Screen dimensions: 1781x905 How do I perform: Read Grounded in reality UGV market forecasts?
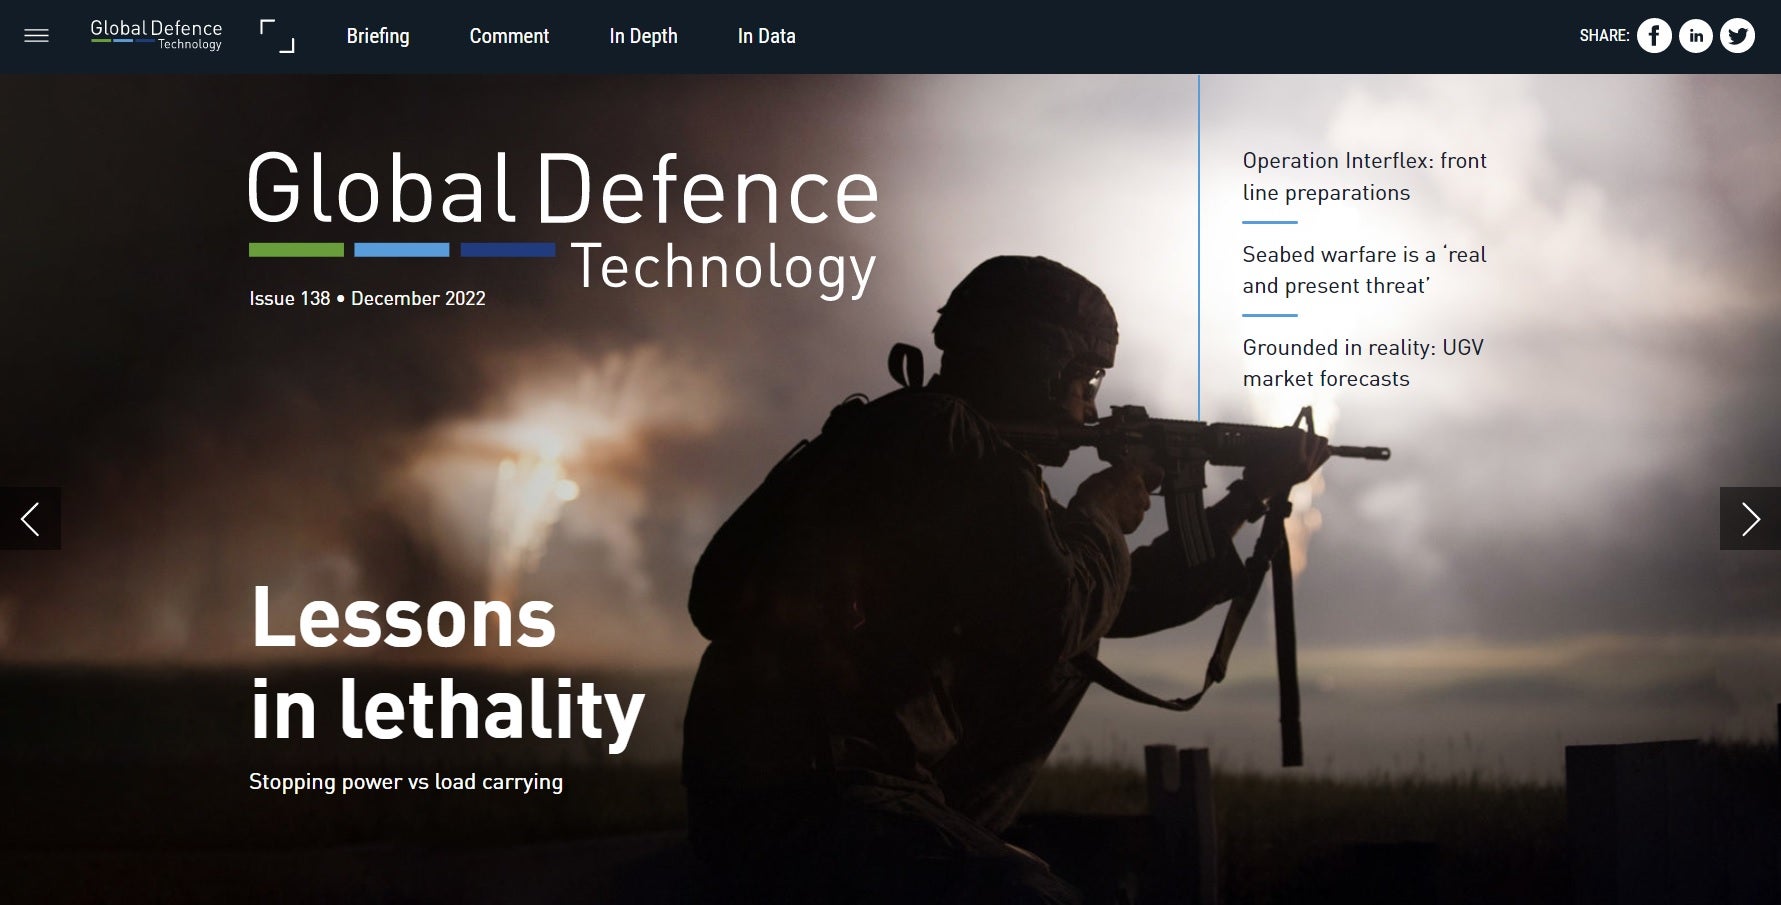click(1362, 363)
